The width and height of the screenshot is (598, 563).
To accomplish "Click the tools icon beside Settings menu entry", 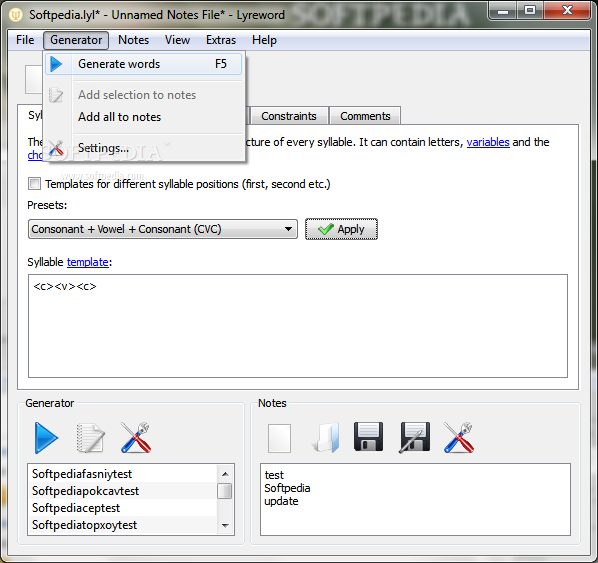I will [56, 148].
